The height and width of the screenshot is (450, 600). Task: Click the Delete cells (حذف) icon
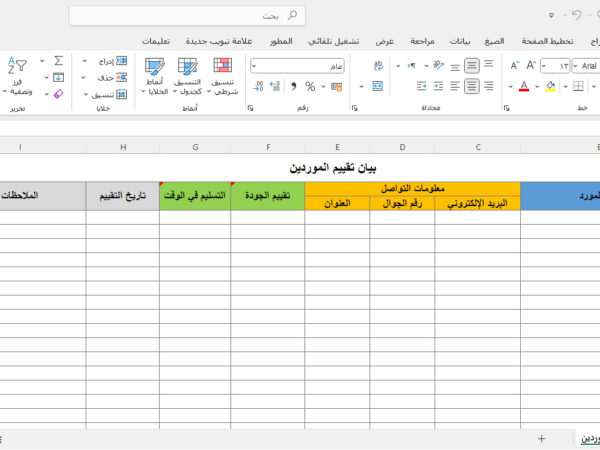[x=122, y=78]
